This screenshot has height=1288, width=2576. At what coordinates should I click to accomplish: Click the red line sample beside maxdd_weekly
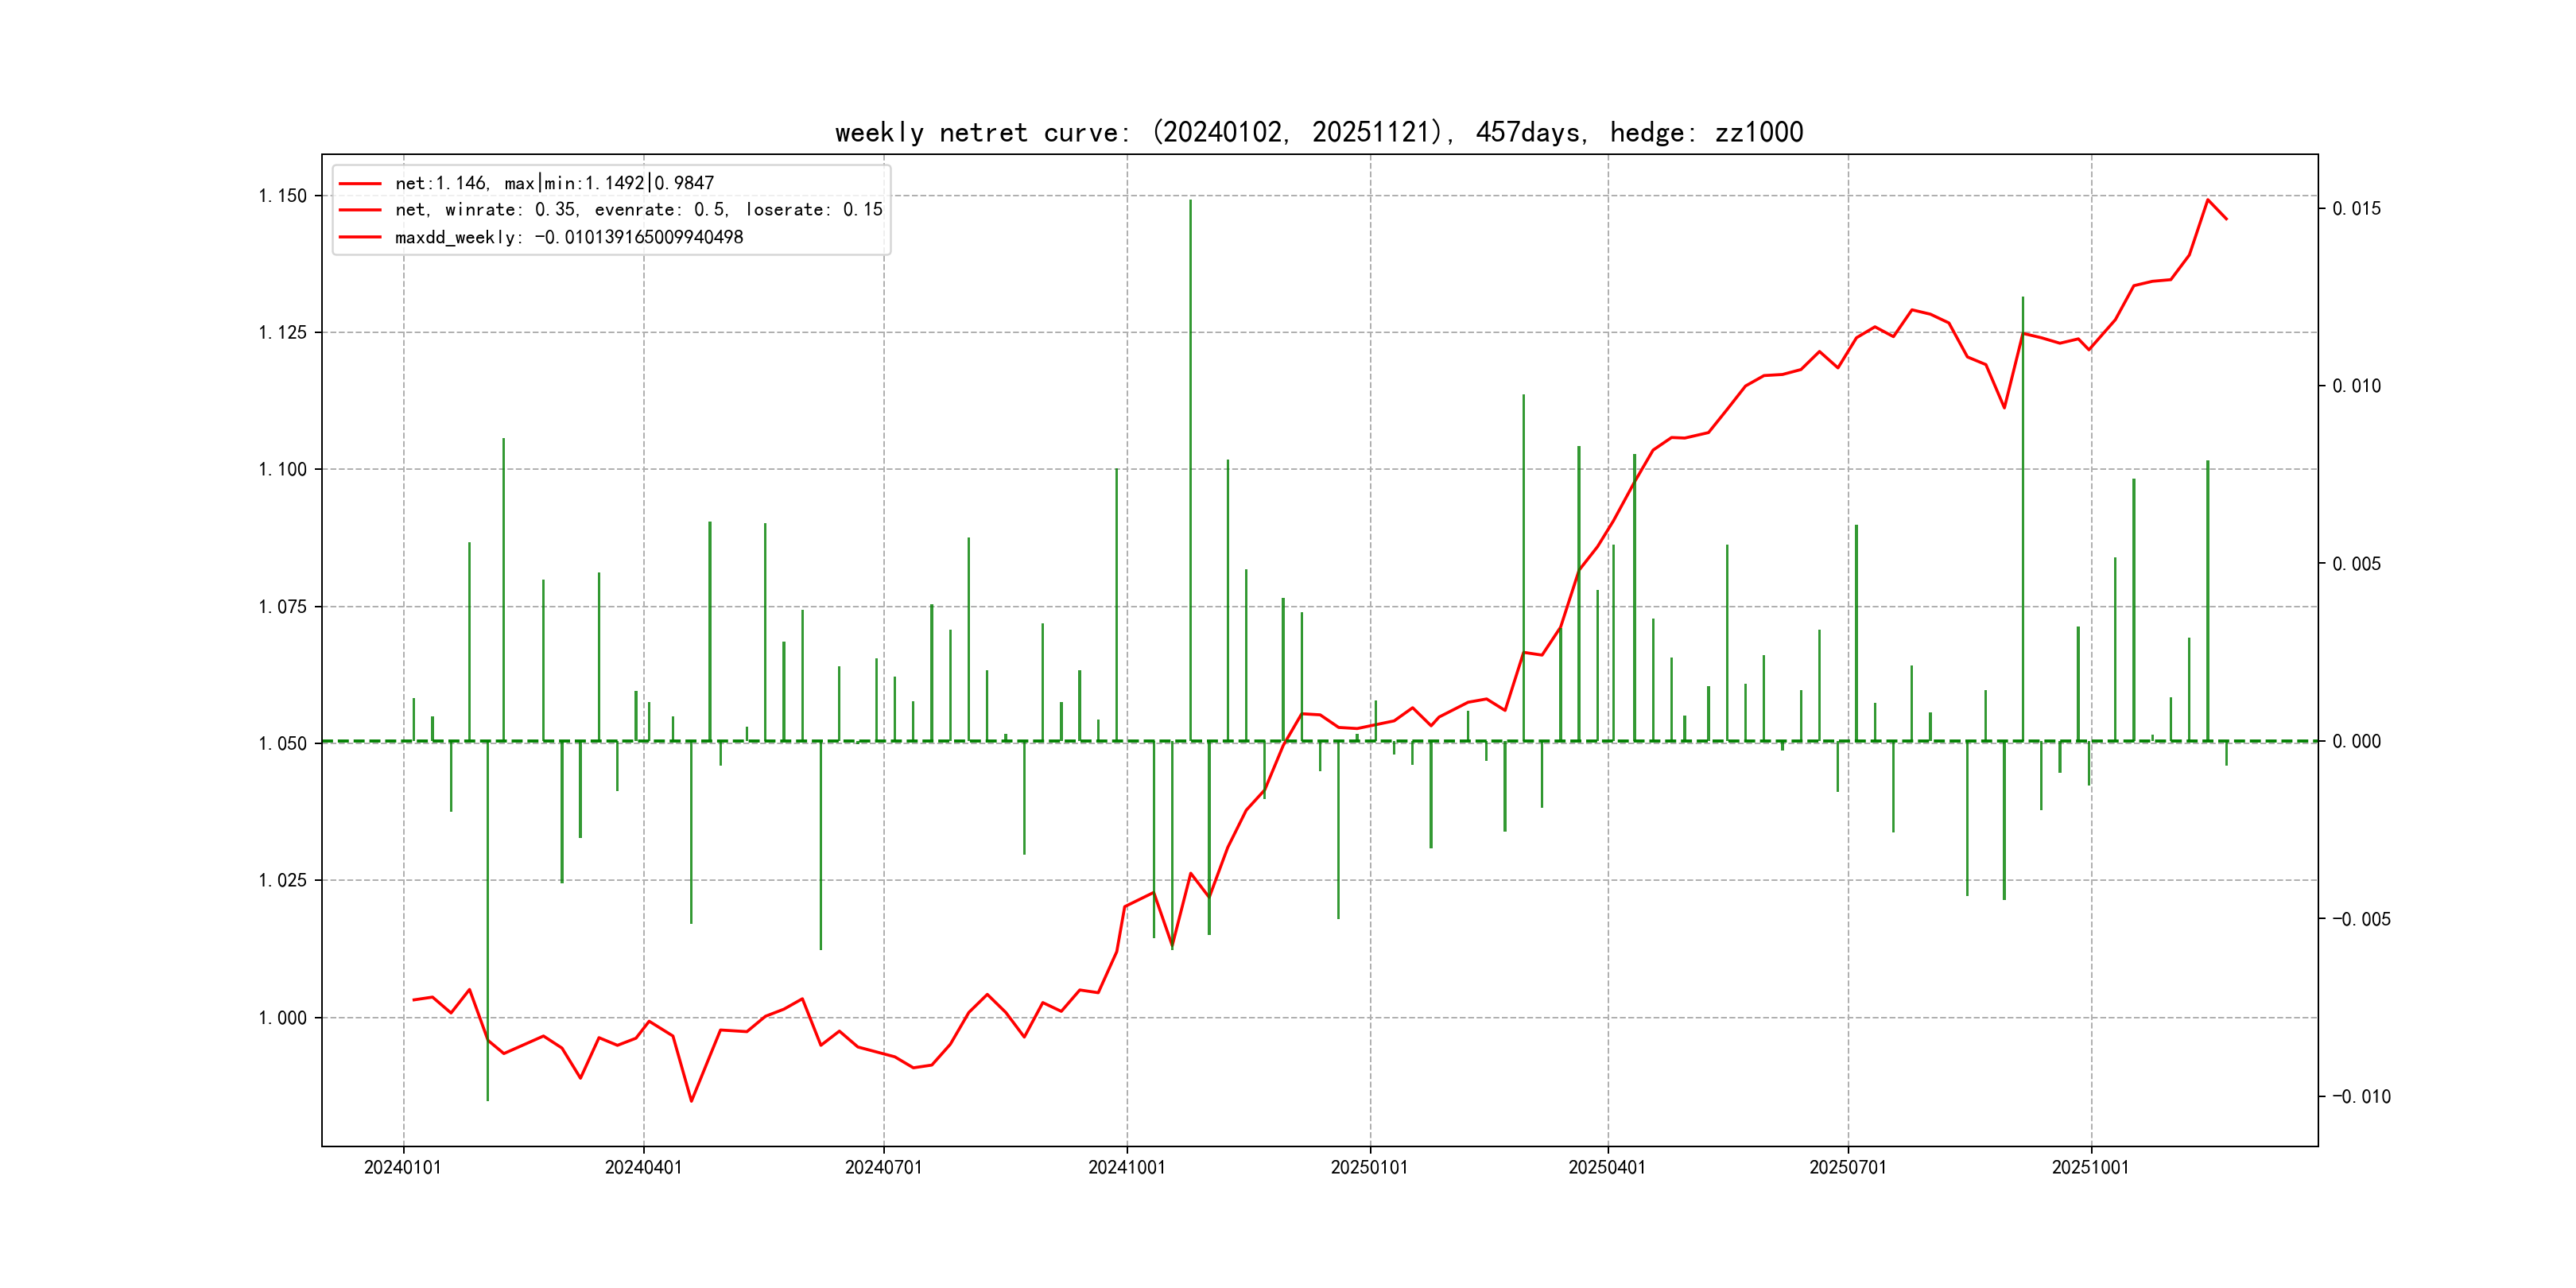[360, 237]
